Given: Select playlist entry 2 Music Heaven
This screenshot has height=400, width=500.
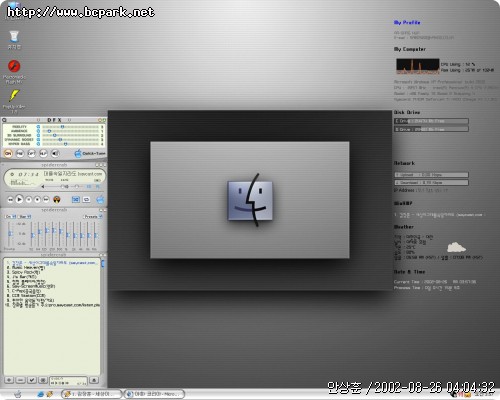Looking at the screenshot, I should [x=26, y=268].
